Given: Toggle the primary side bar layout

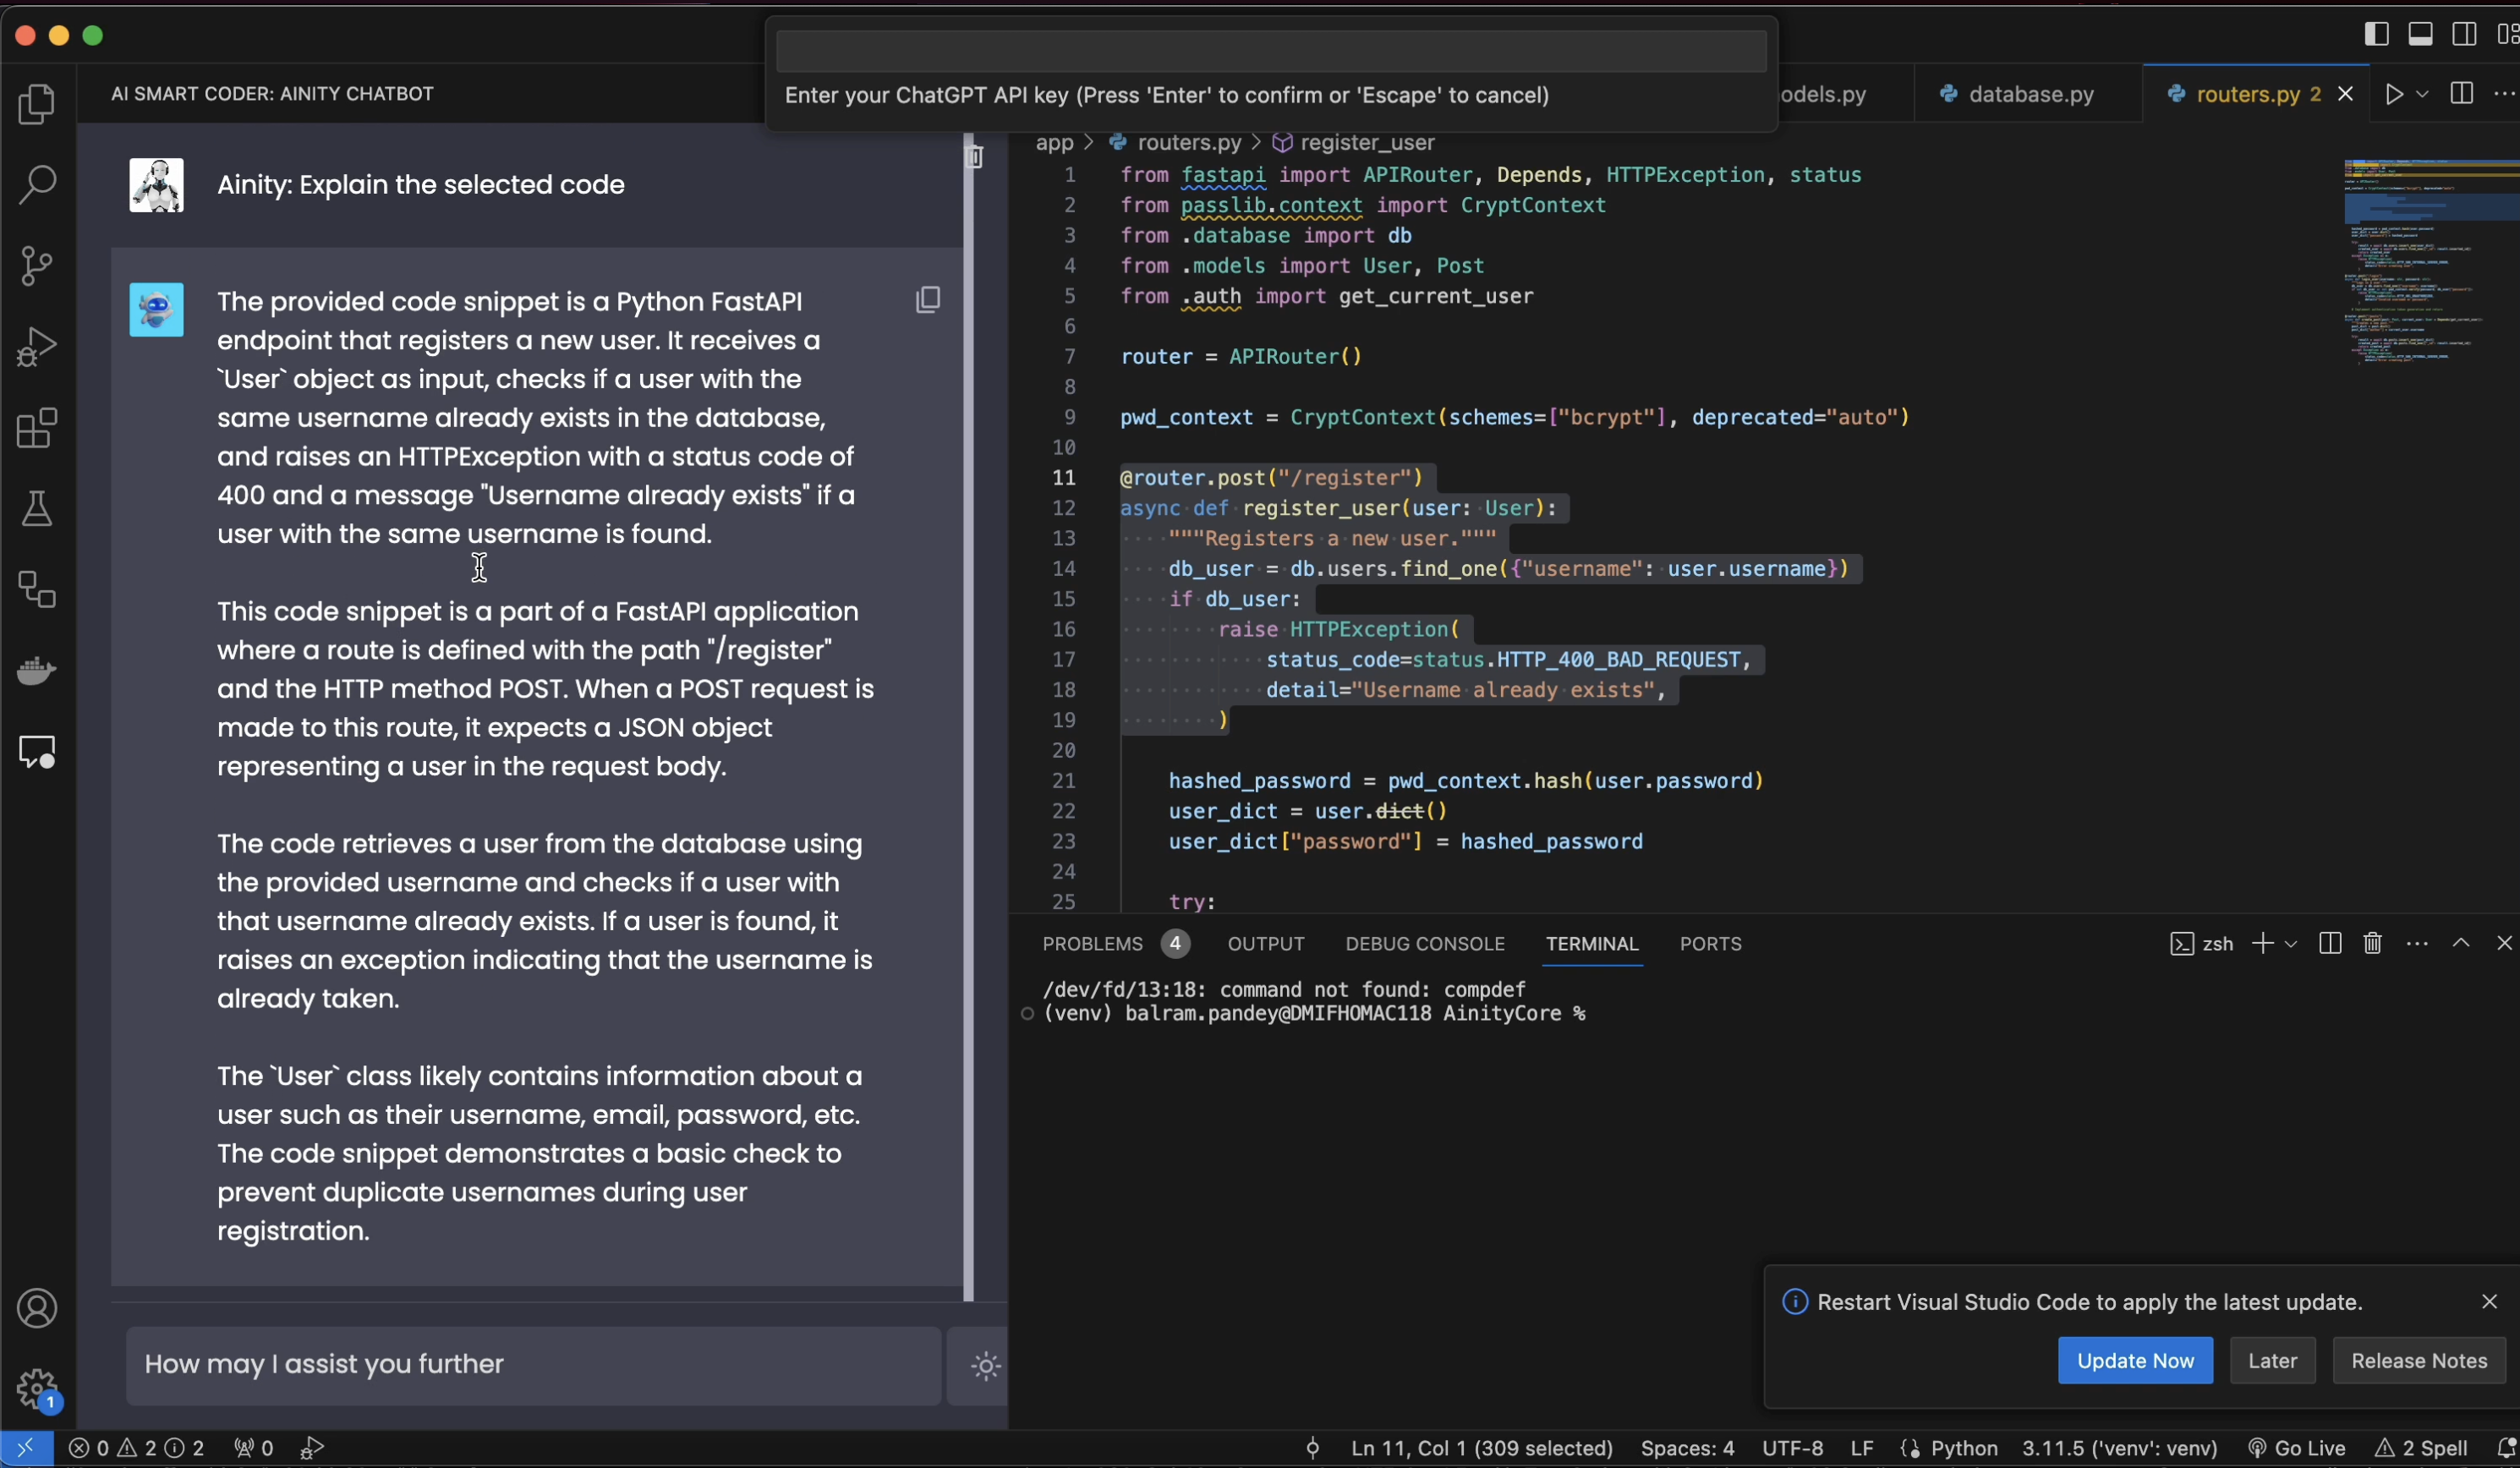Looking at the screenshot, I should 2377,34.
